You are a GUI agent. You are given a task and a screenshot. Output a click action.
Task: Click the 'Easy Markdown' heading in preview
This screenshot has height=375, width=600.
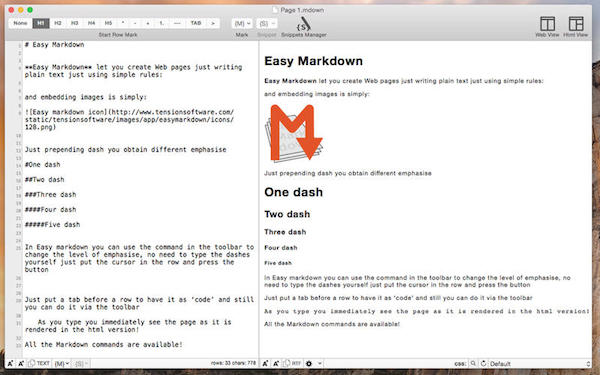(313, 61)
